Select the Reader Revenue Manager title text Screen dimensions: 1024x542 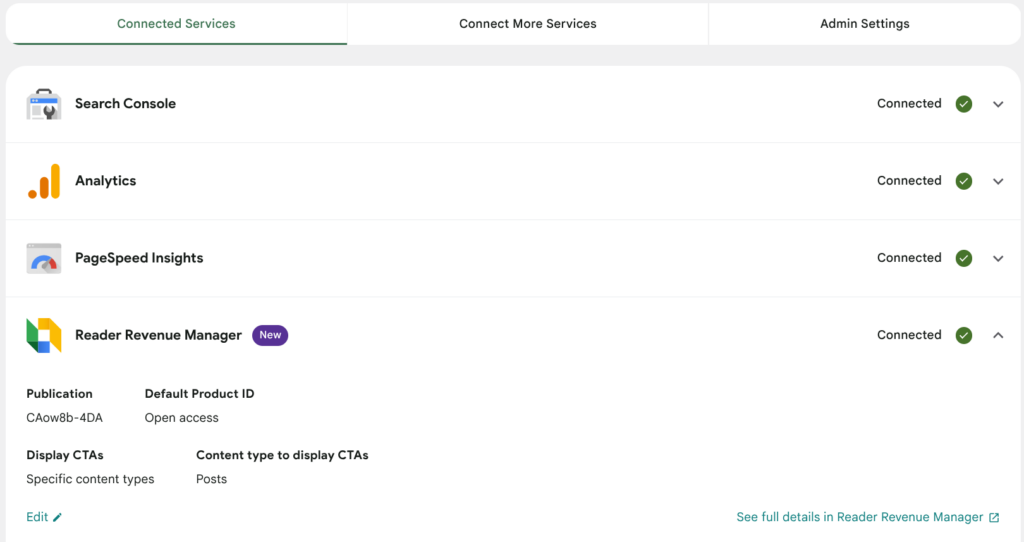click(159, 335)
